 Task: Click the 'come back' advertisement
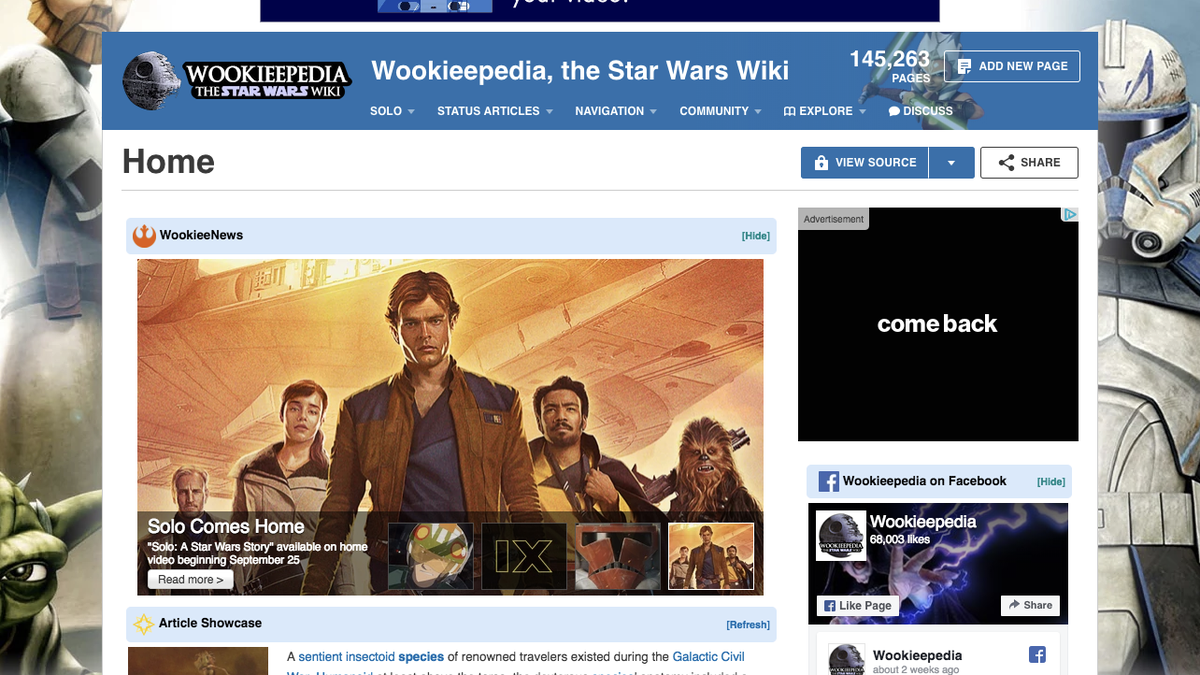pyautogui.click(x=938, y=325)
